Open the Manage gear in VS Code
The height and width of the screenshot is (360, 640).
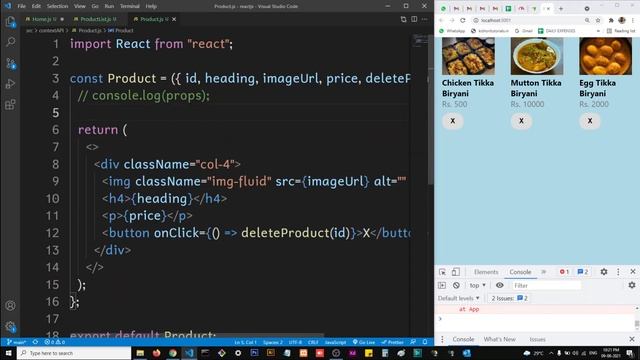click(10, 326)
